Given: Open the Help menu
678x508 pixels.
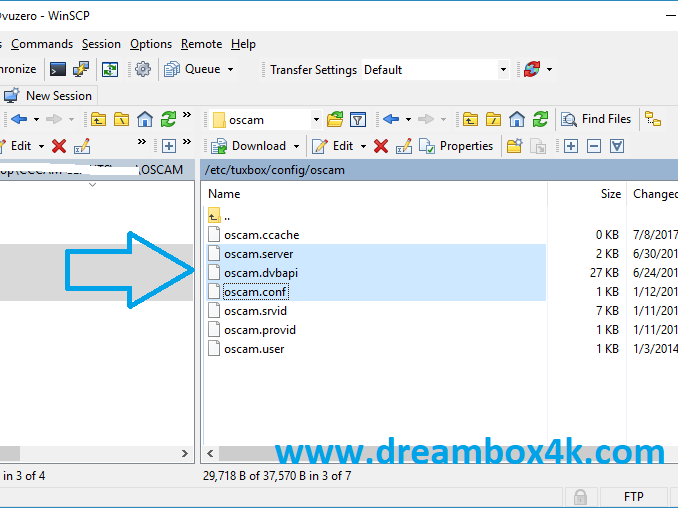Looking at the screenshot, I should 243,44.
